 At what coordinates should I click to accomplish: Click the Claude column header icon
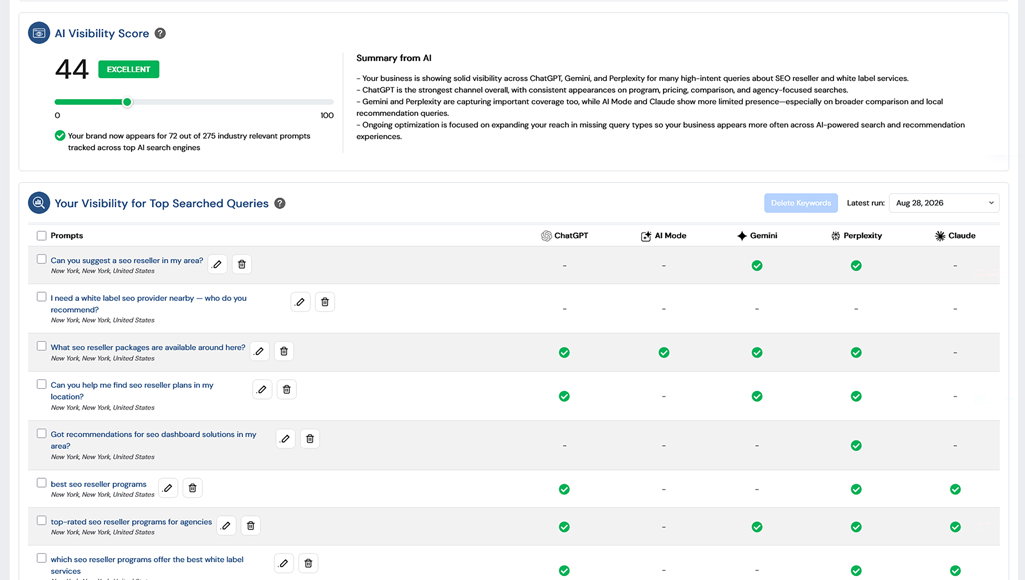(x=940, y=236)
